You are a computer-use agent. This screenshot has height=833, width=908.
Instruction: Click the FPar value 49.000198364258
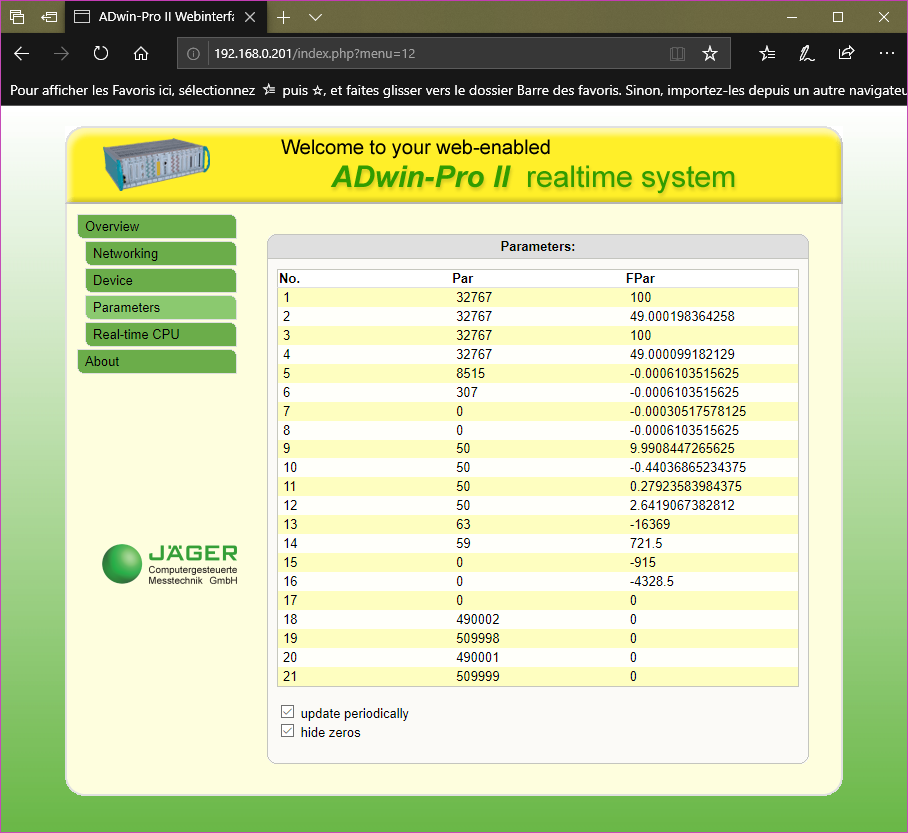pos(682,316)
